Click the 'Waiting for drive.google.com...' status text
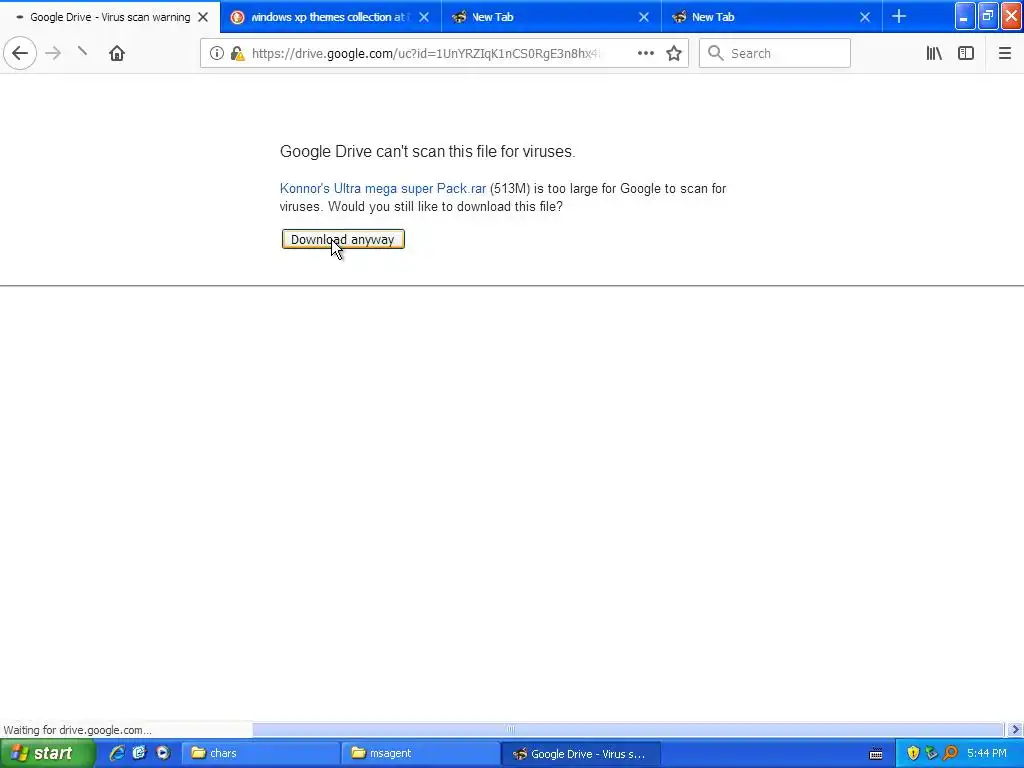Viewport: 1024px width, 768px height. pos(78,729)
